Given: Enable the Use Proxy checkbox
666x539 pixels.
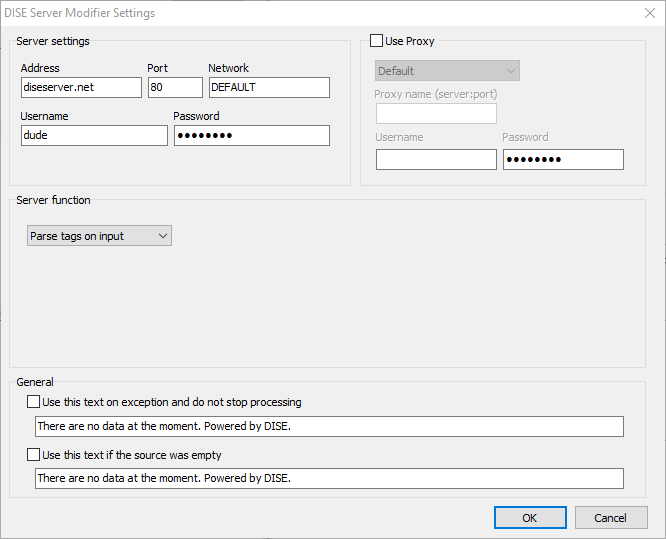Looking at the screenshot, I should (376, 41).
